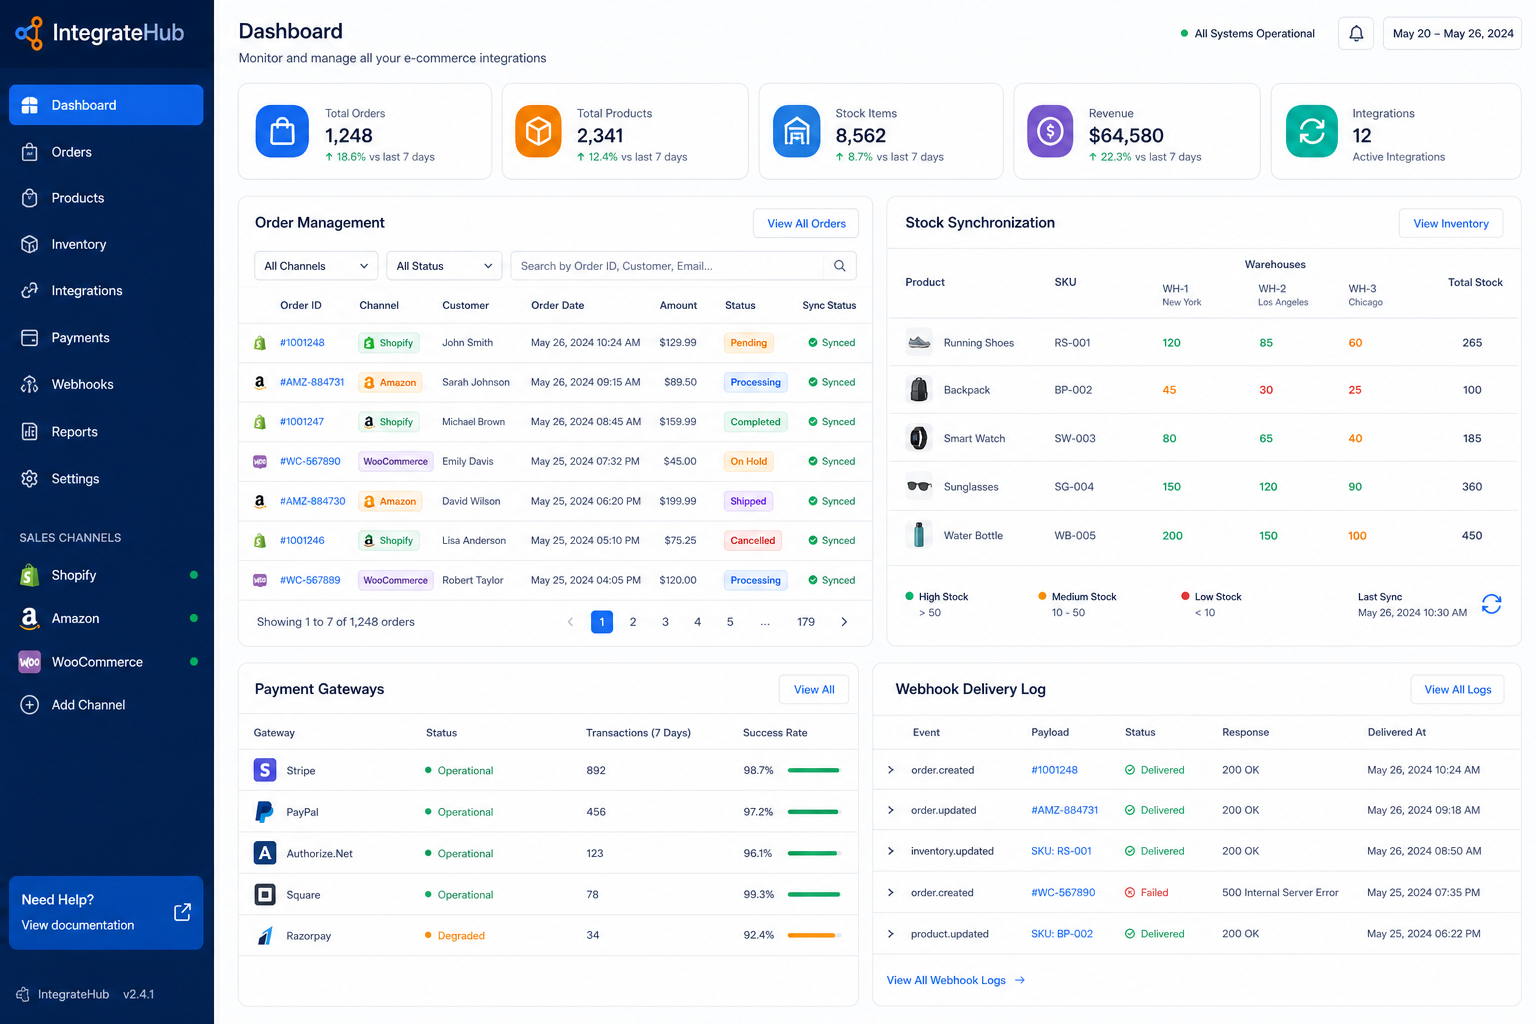Screen dimensions: 1536x1024
Task: Click the Square gateway logo
Action: [264, 894]
